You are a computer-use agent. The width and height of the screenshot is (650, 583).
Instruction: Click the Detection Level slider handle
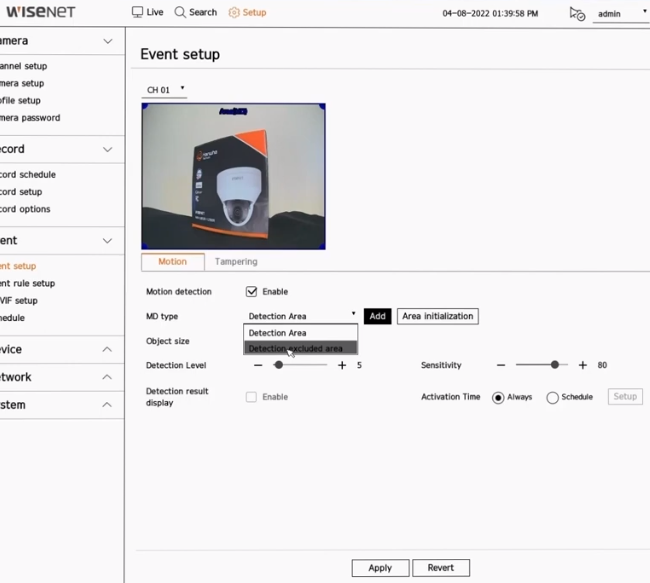tap(279, 365)
